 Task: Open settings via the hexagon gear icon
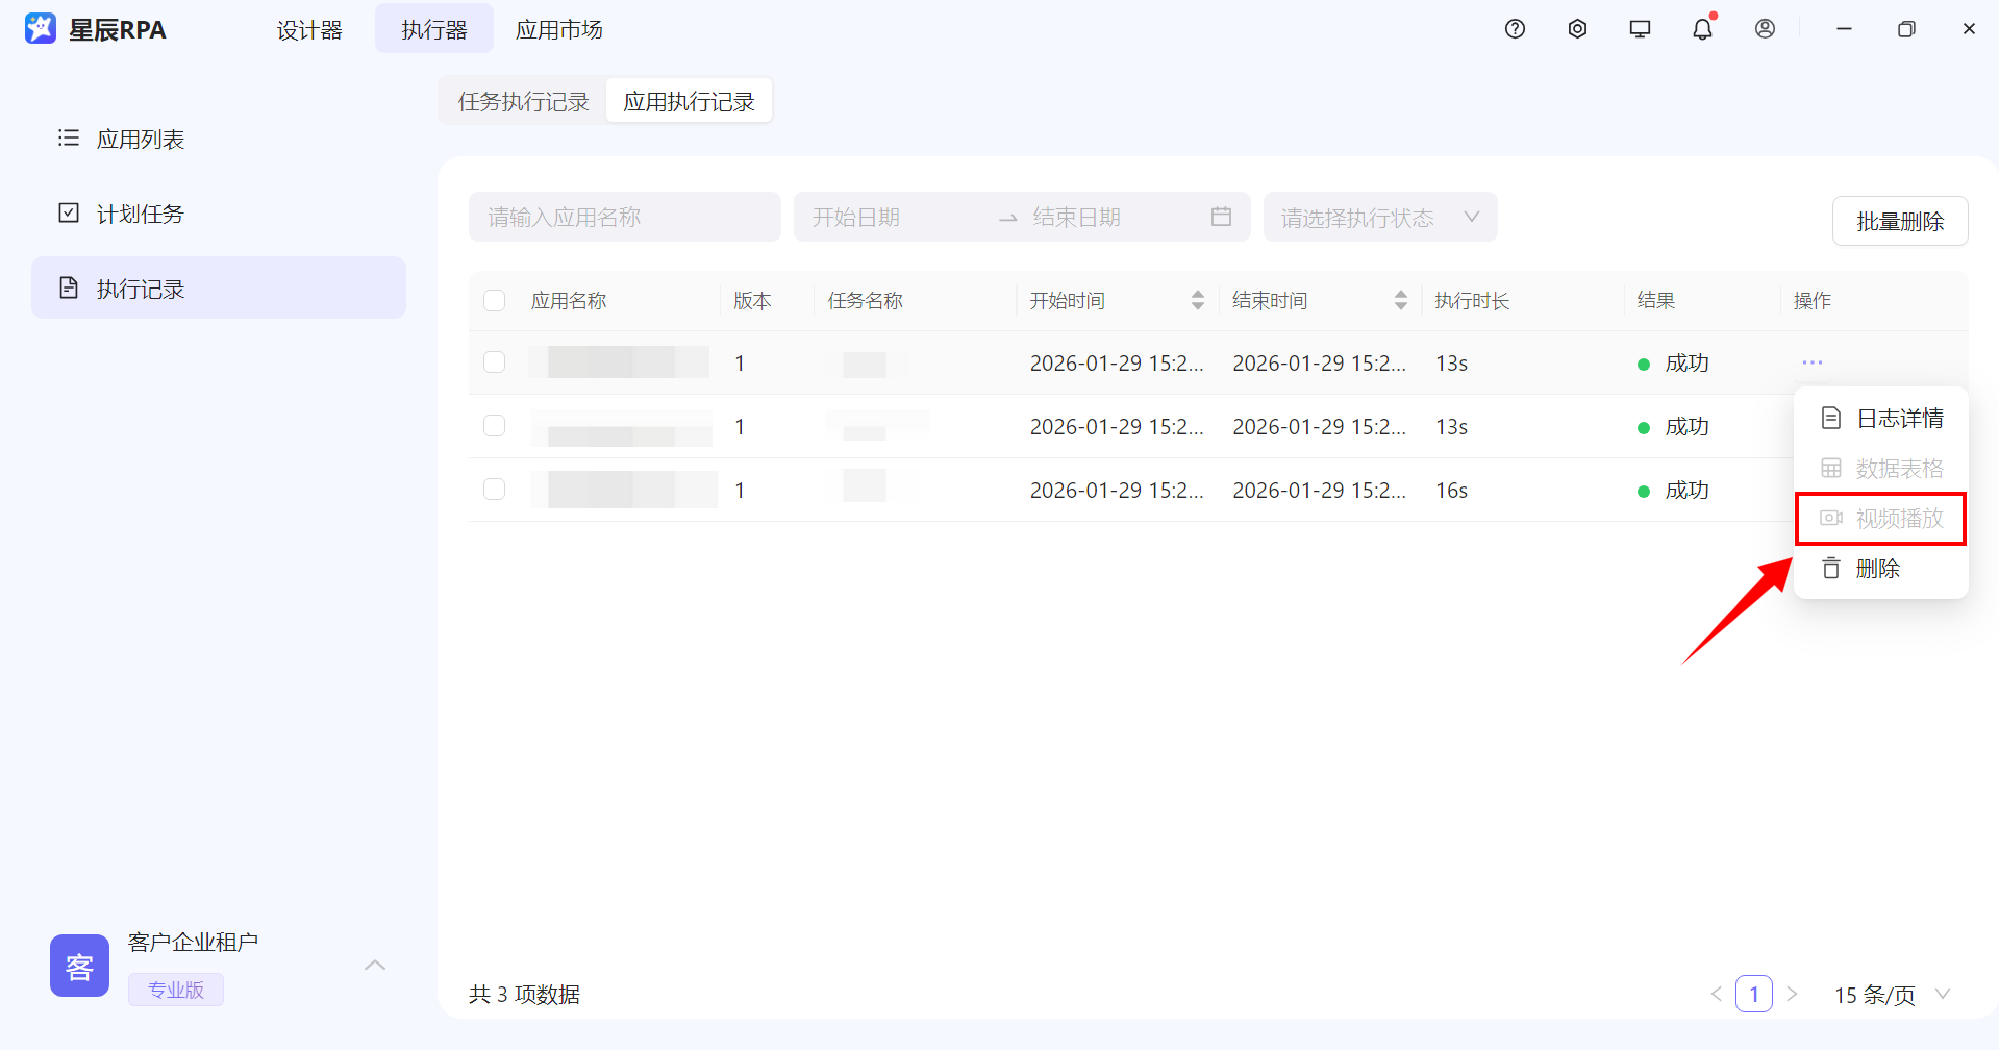click(1577, 29)
